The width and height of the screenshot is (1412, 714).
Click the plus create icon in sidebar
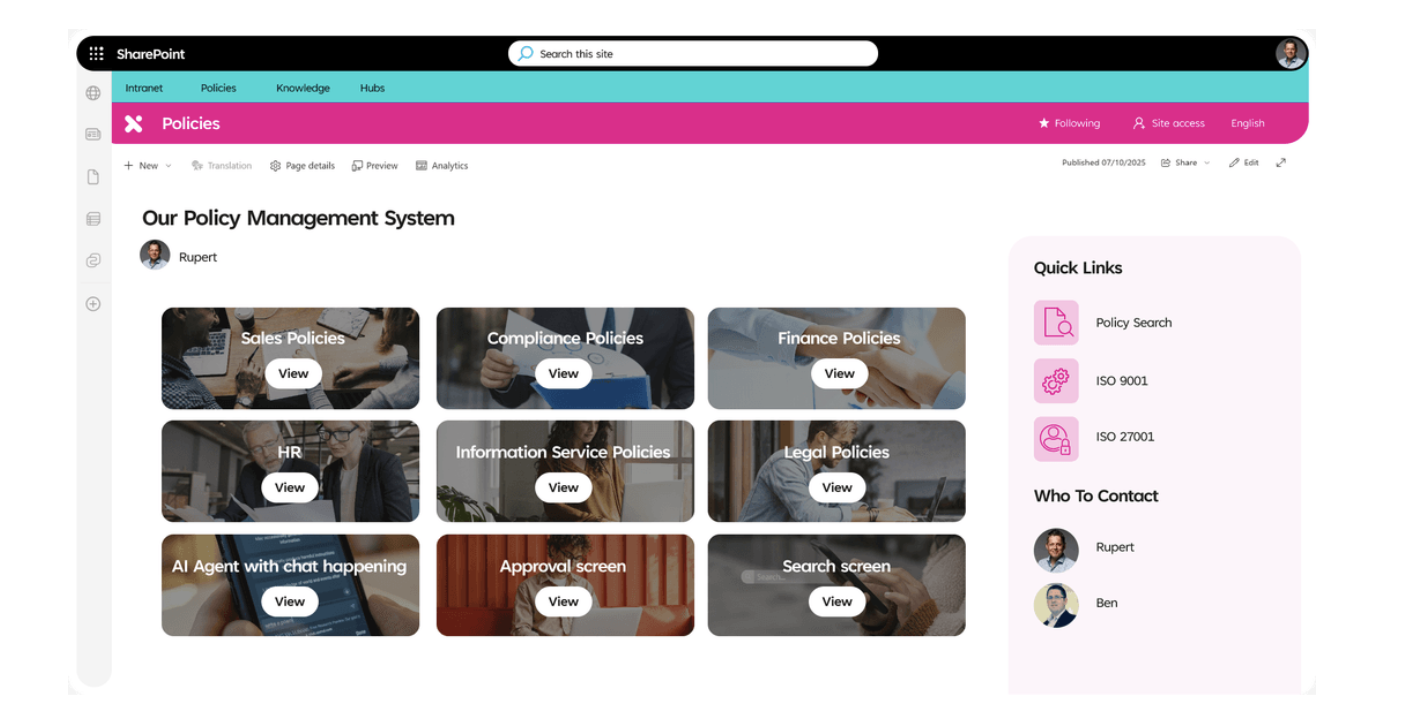click(93, 304)
